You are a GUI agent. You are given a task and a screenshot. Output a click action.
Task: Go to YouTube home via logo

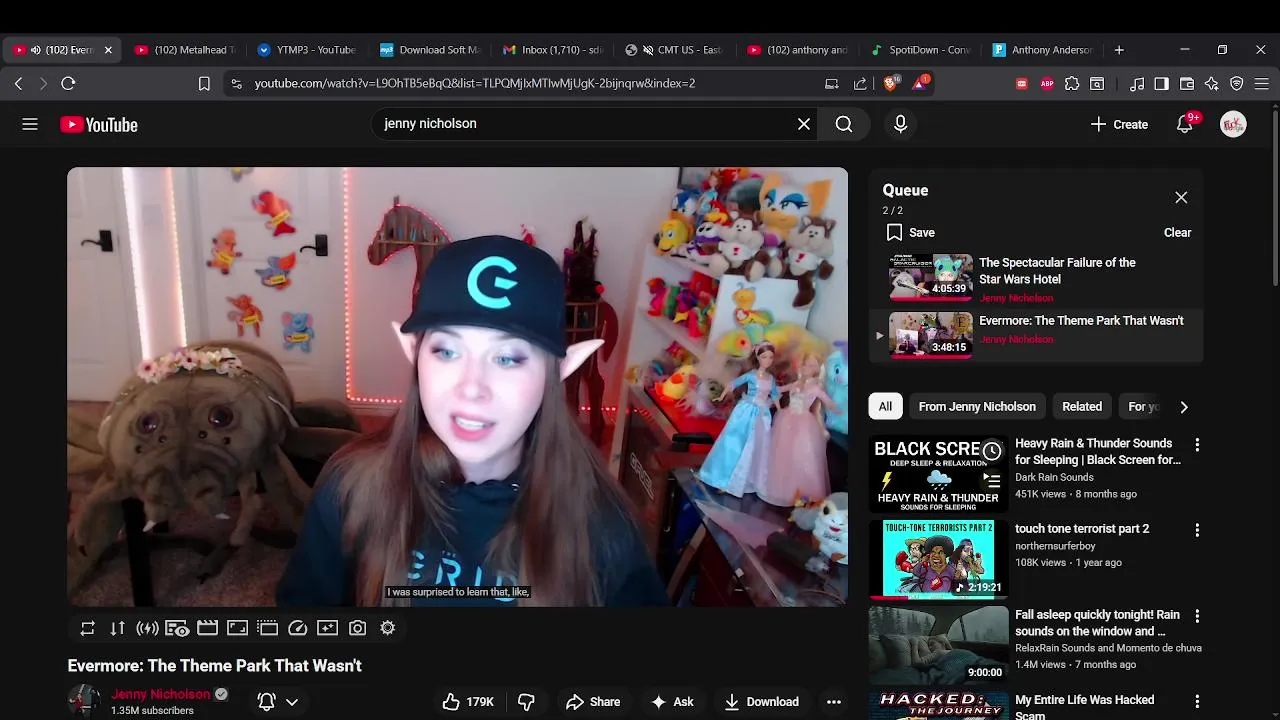click(99, 124)
